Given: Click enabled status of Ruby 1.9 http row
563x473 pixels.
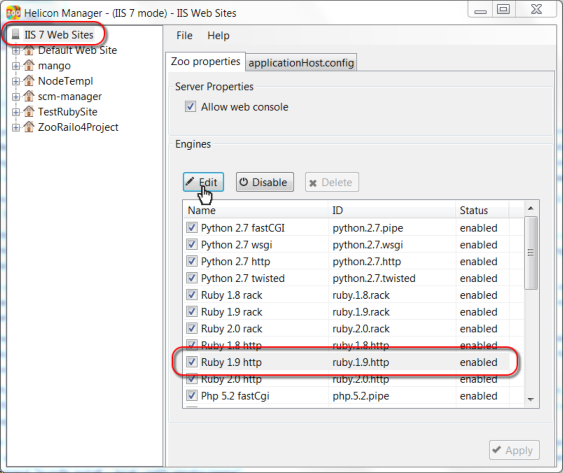Looking at the screenshot, I should tap(479, 362).
